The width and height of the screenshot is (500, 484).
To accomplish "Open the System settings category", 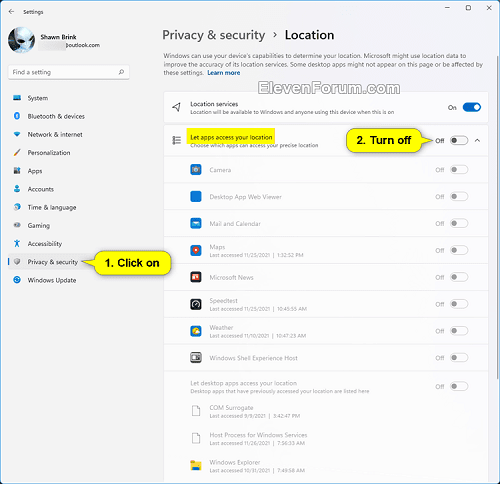I will tap(68, 98).
